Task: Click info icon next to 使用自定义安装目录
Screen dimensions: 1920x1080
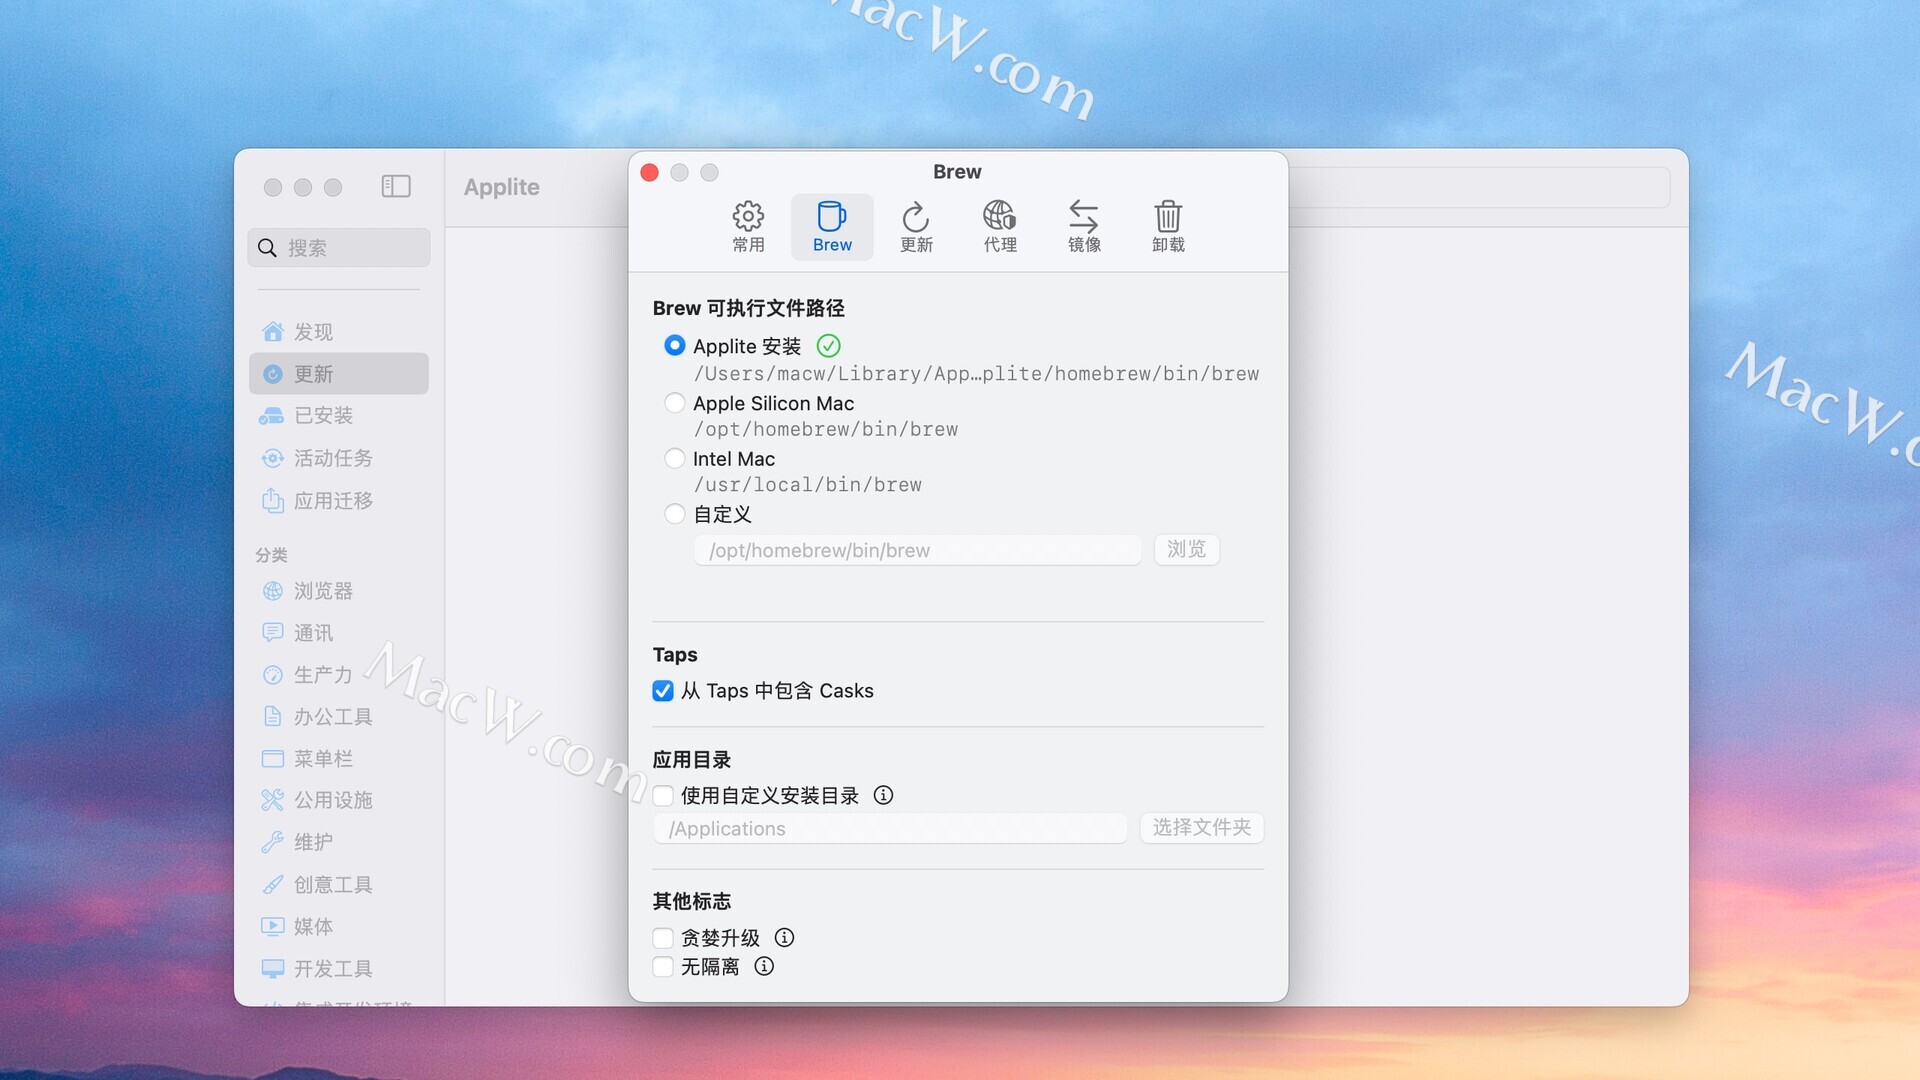Action: coord(883,795)
